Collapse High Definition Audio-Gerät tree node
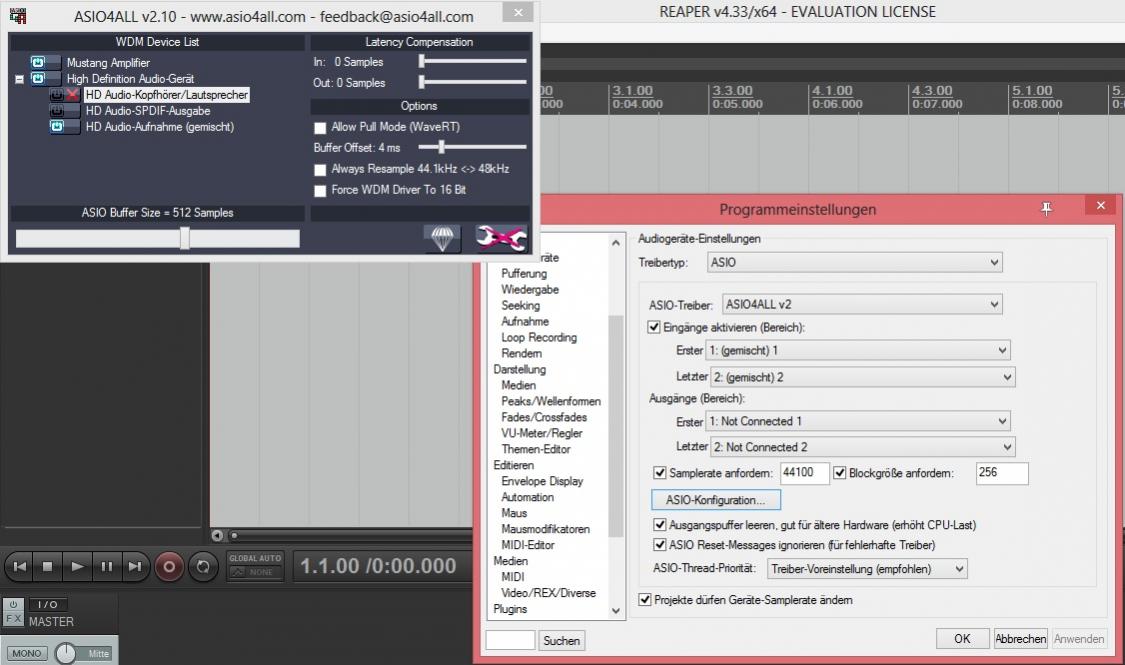This screenshot has width=1125, height=665. tap(19, 79)
